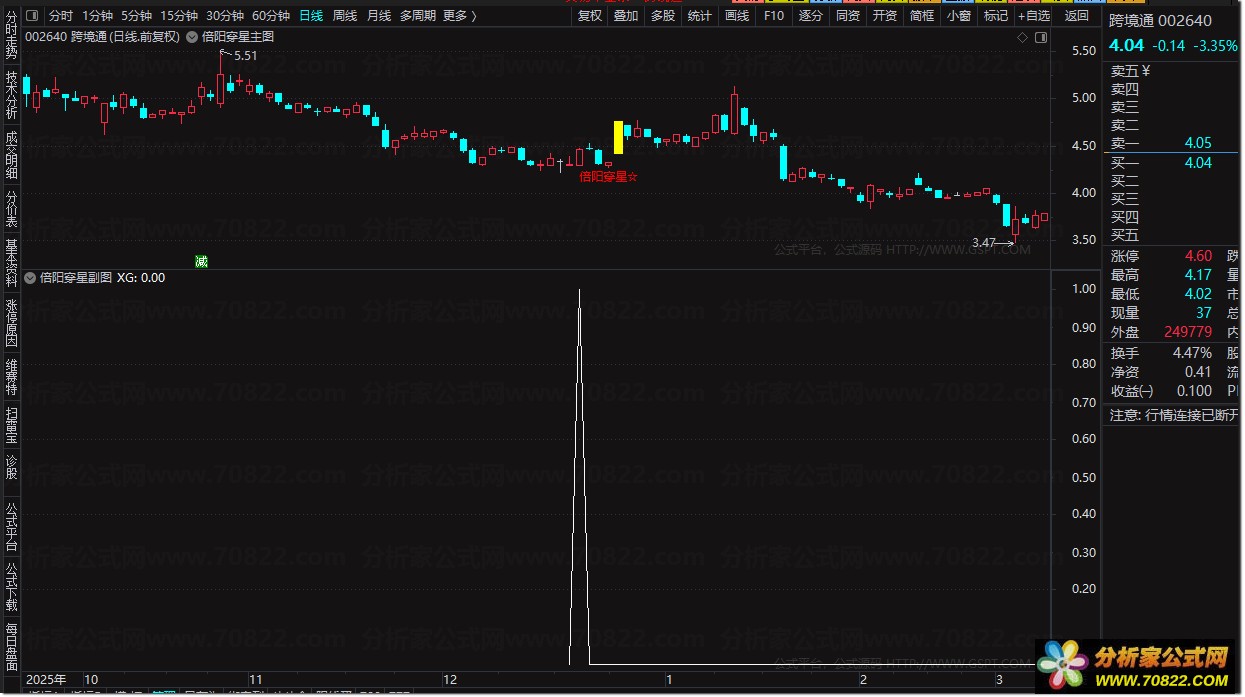Screen dimensions: 1245x697
Task: Toggle 小窗 small window mode
Action: click(x=958, y=16)
